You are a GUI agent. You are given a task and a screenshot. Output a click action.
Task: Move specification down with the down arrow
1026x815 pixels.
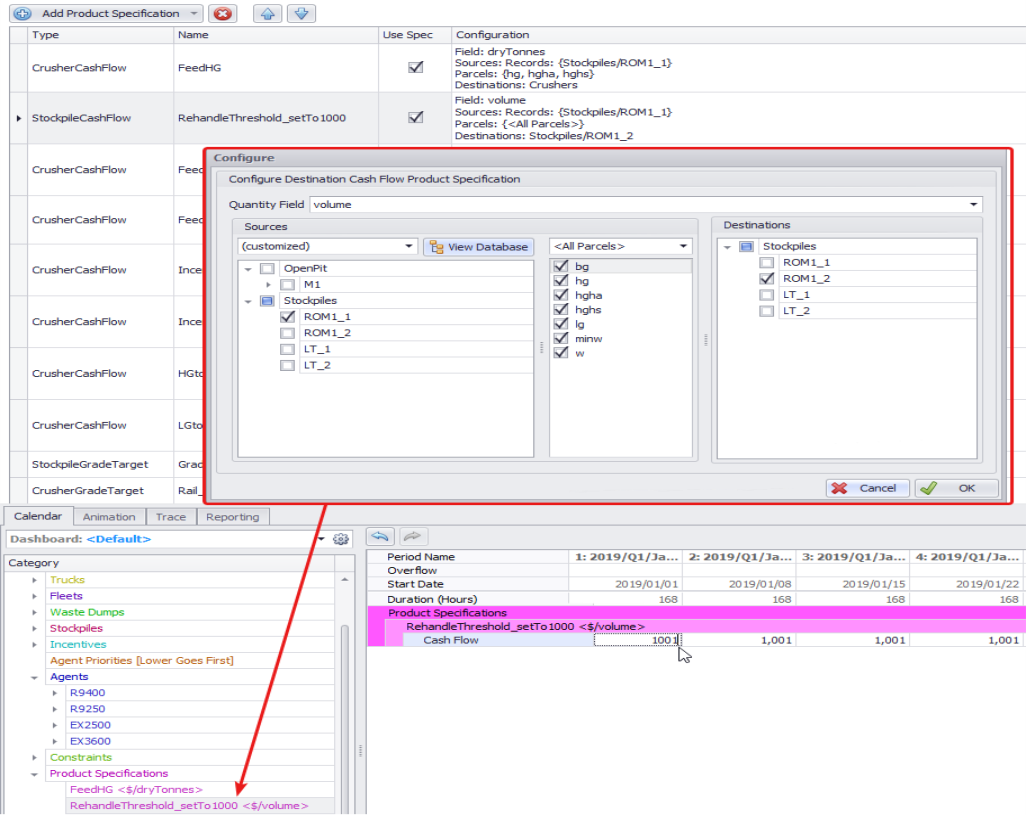click(302, 14)
